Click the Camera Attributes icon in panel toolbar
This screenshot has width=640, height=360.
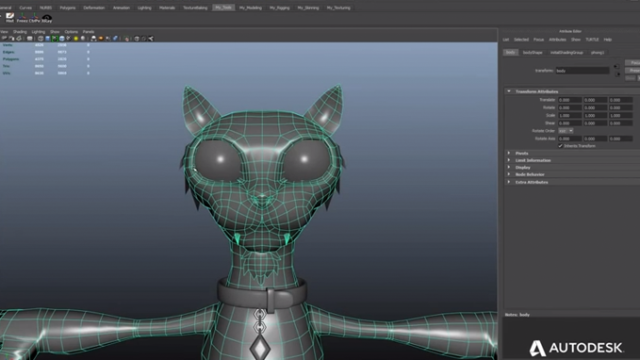[11, 38]
